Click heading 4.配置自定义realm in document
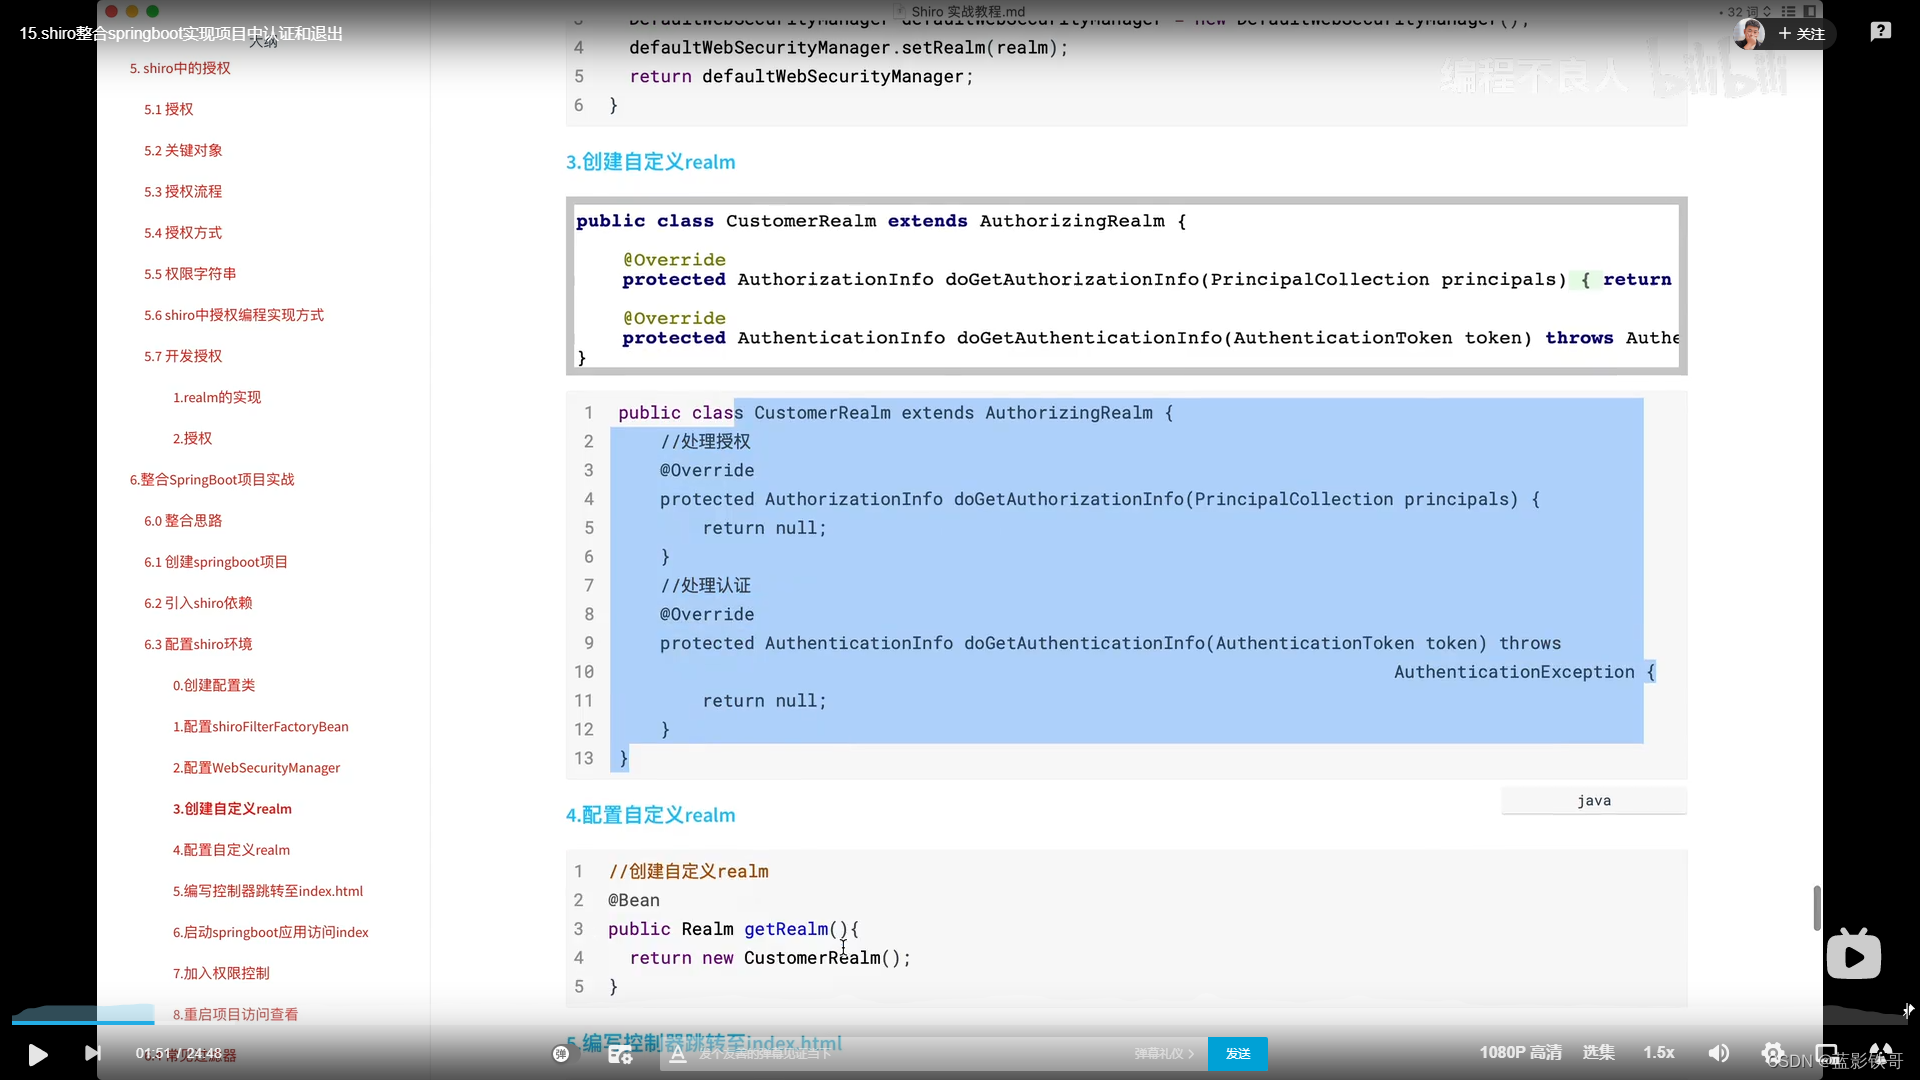Image resolution: width=1920 pixels, height=1080 pixels. point(651,815)
